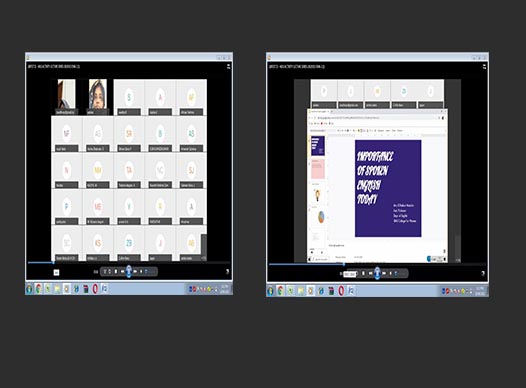Click play/pause in the Spoken English slide player
The height and width of the screenshot is (388, 526).
(x=377, y=273)
